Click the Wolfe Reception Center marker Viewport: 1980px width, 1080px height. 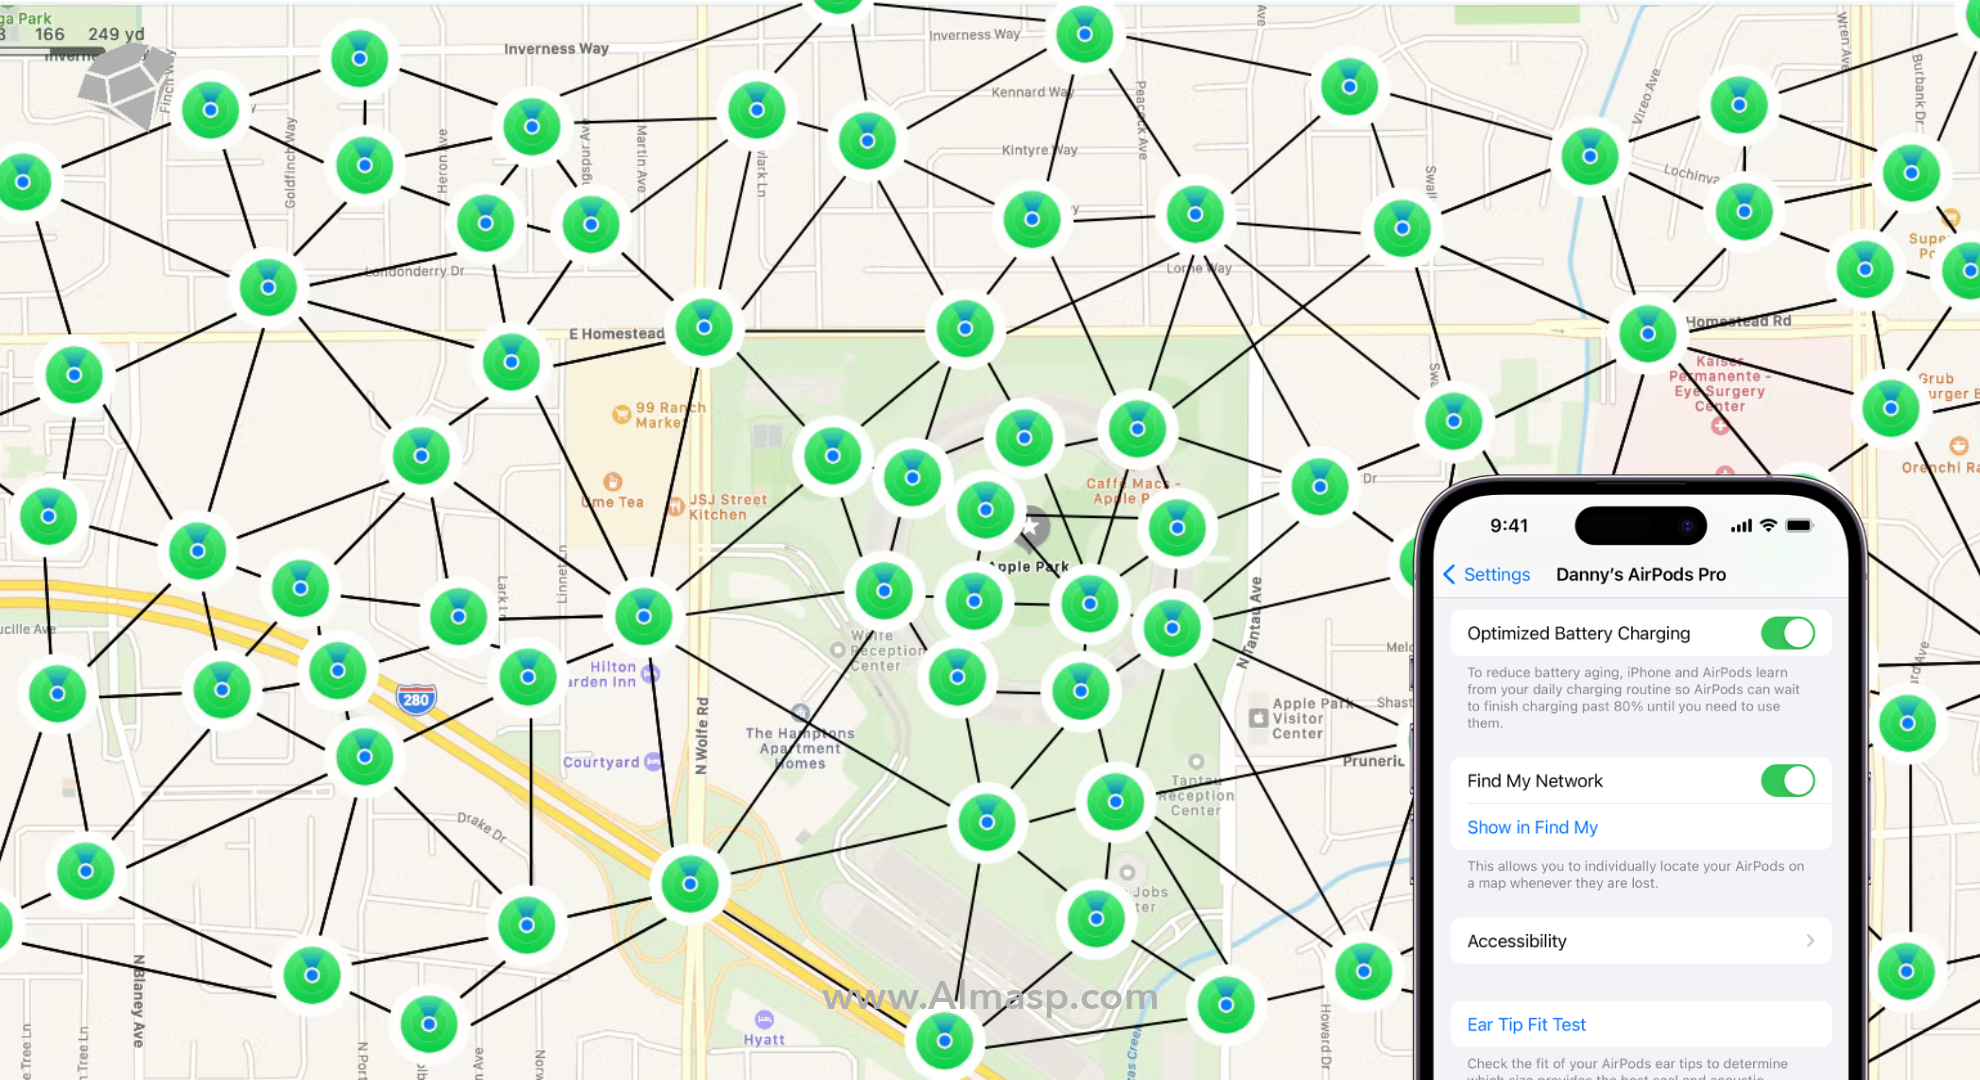tap(838, 650)
